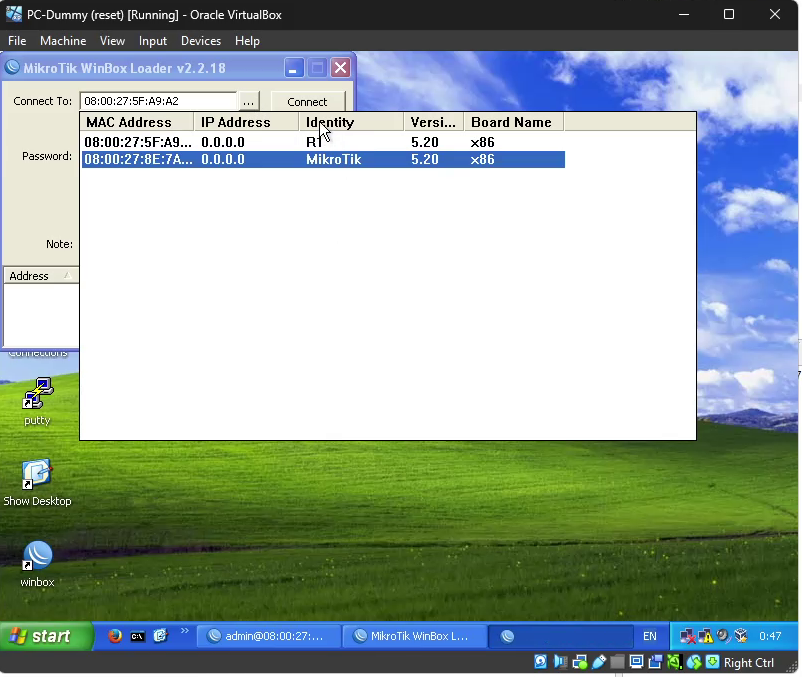802x677 pixels.
Task: Switch to MikroTik WinBox Loader taskbar button
Action: (x=414, y=636)
